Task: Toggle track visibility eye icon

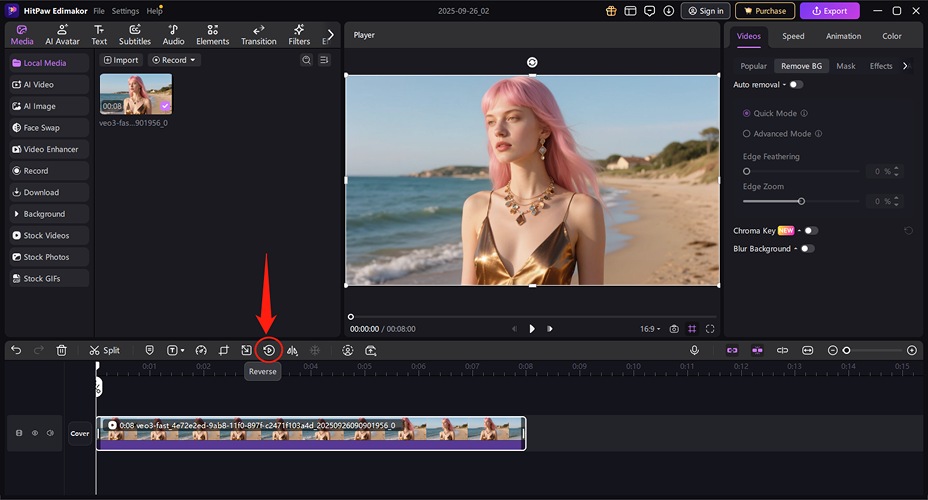Action: [x=35, y=433]
